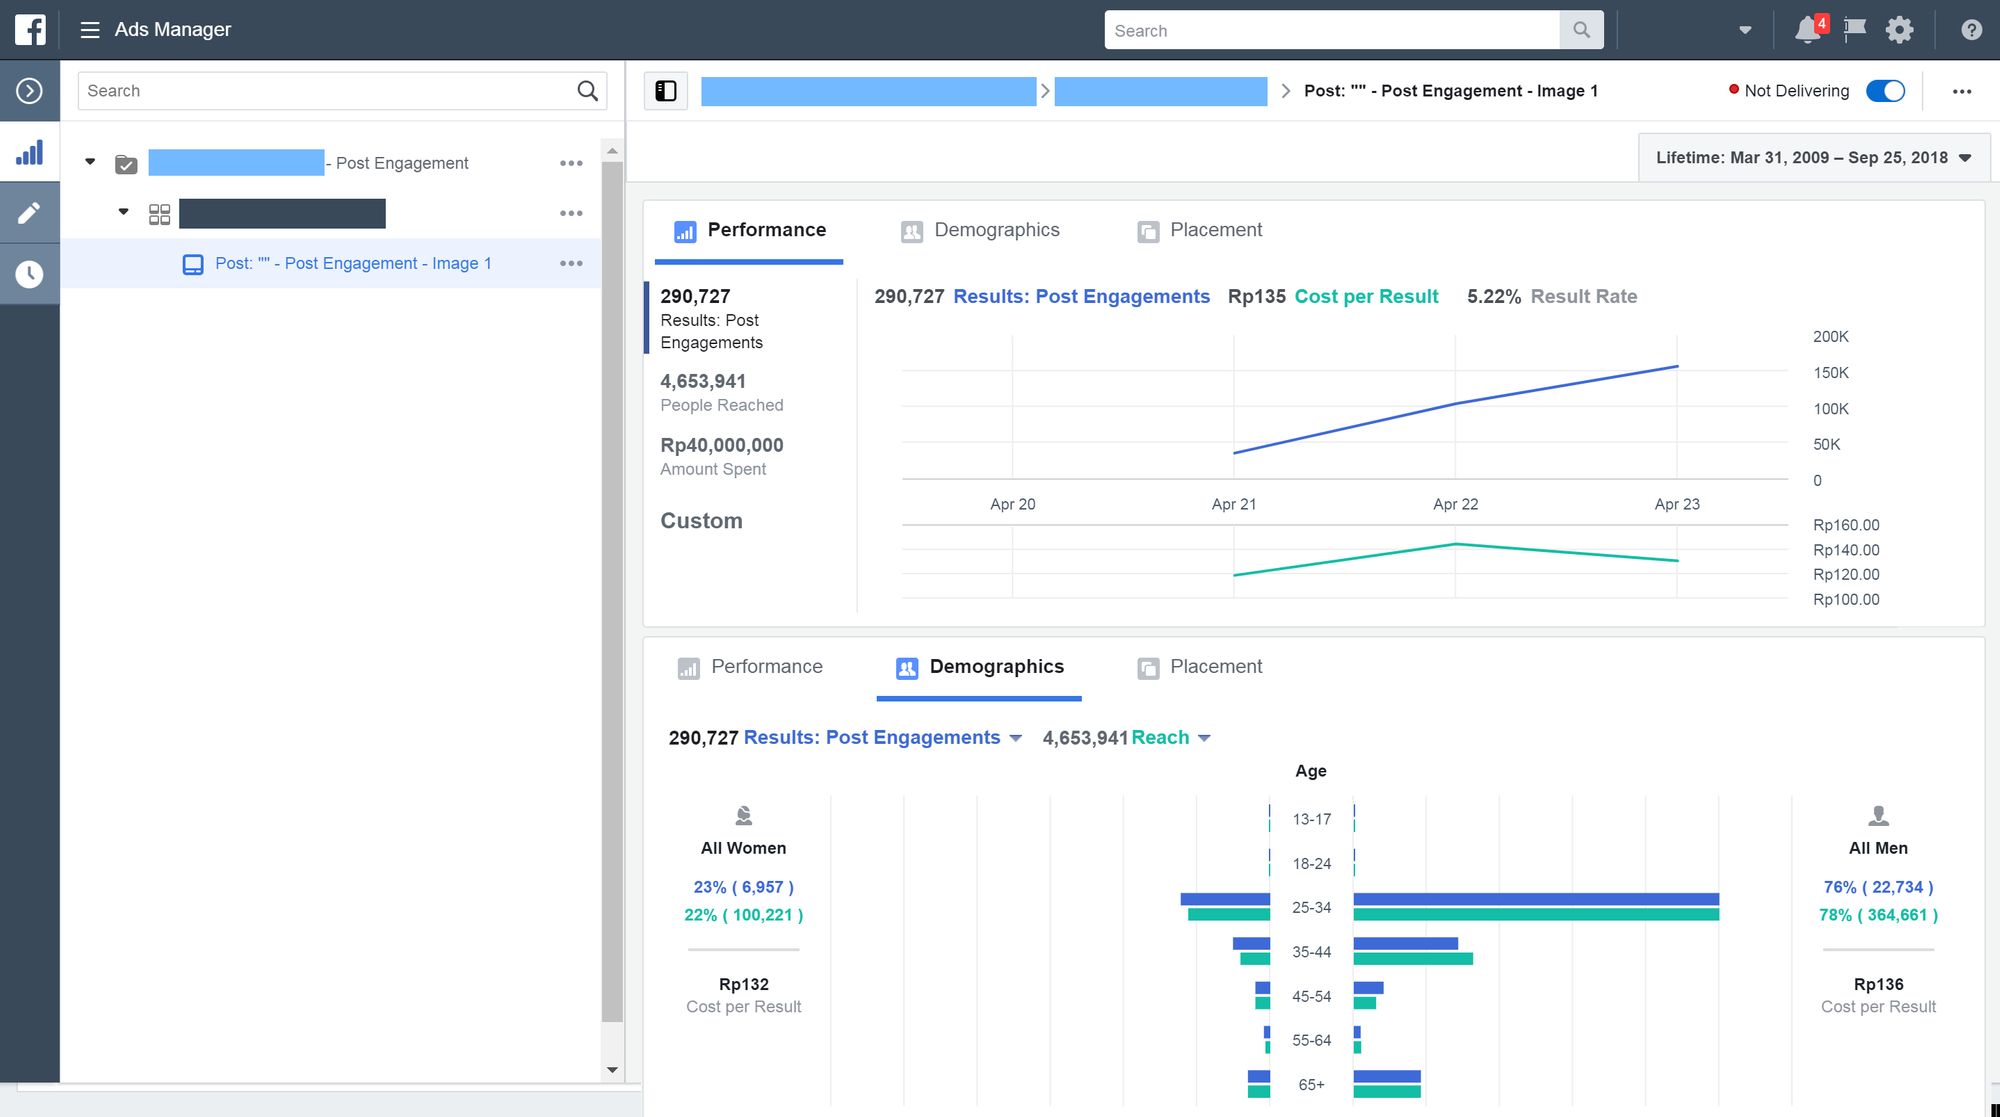Image resolution: width=2000 pixels, height=1117 pixels.
Task: Click the left panel scrollbar down arrow
Action: (x=612, y=1070)
